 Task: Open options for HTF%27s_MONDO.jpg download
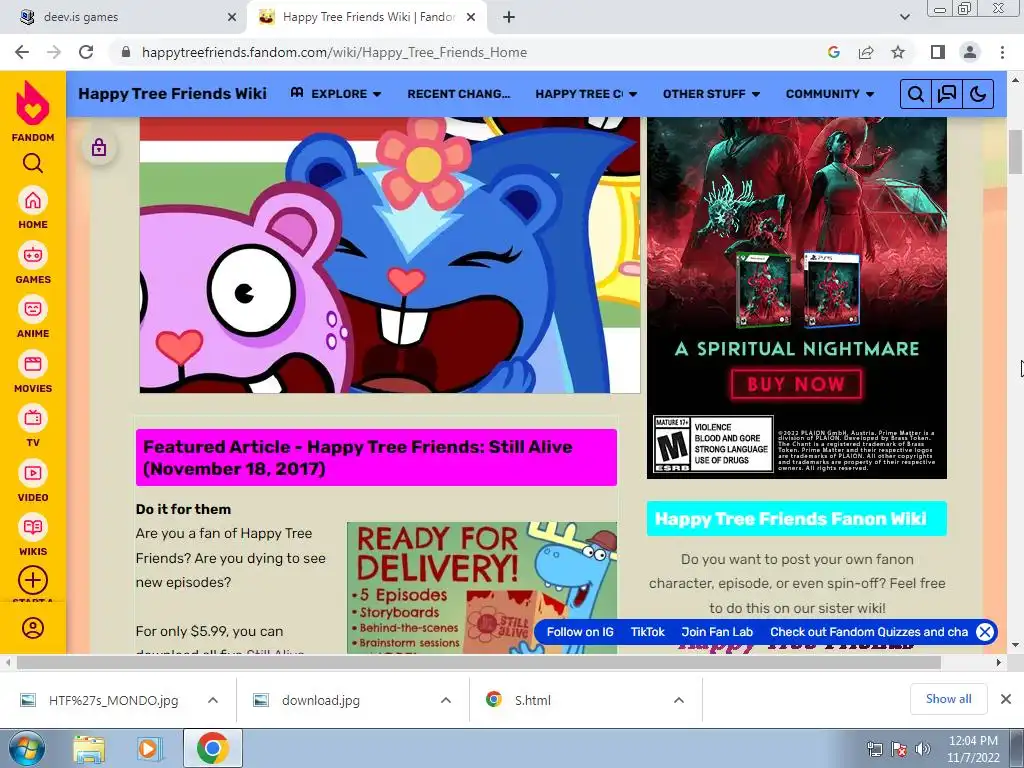point(213,700)
